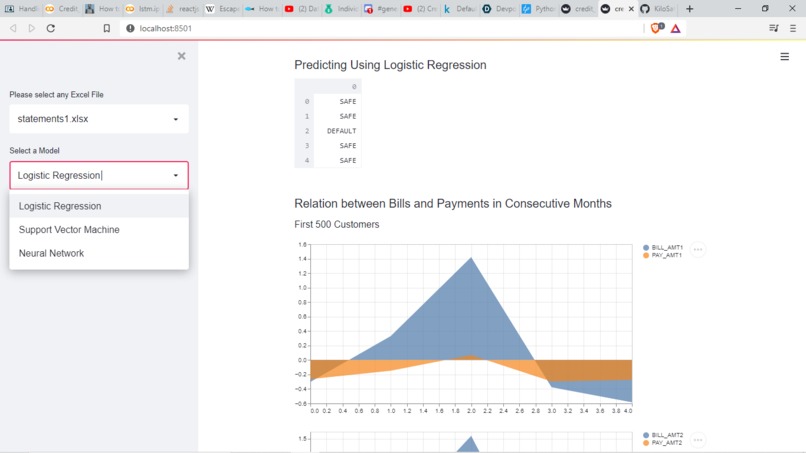The width and height of the screenshot is (806, 453).
Task: Click First 500 Customers subtitle
Action: [337, 225]
